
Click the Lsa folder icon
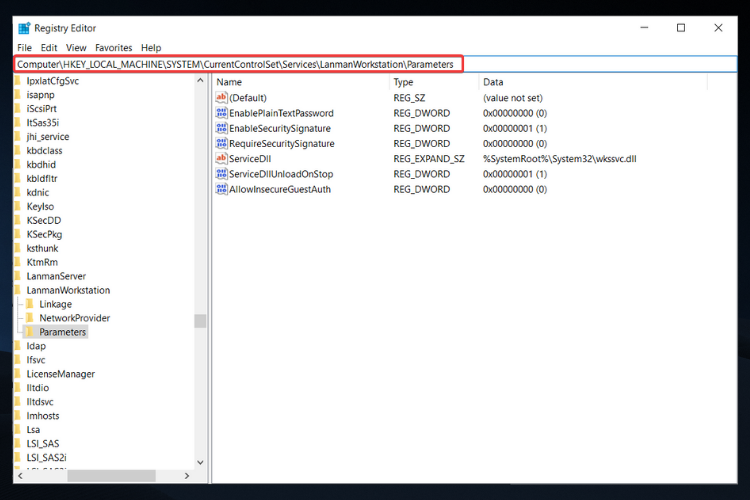click(x=18, y=430)
